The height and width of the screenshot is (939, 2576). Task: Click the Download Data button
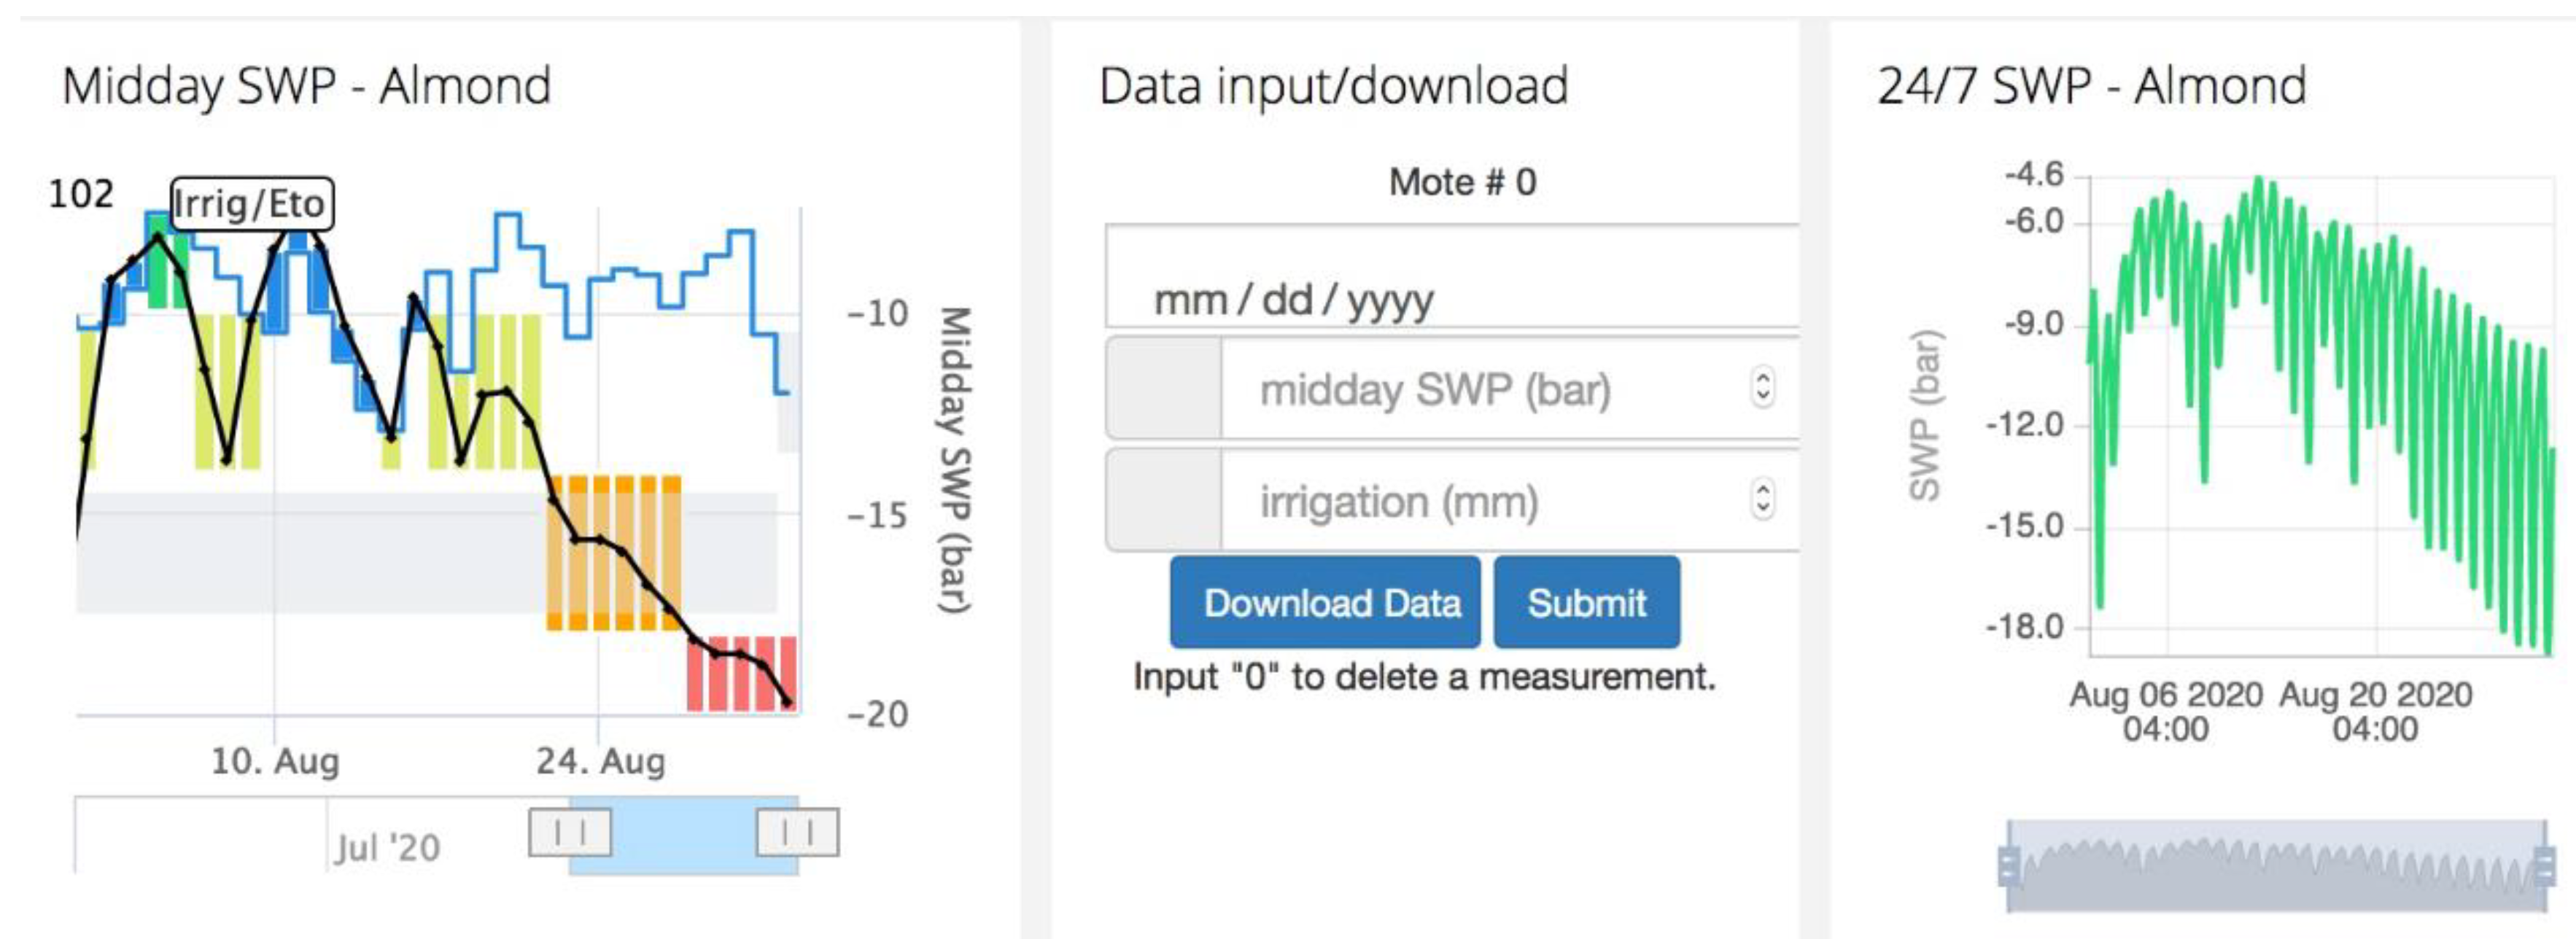click(x=1324, y=603)
